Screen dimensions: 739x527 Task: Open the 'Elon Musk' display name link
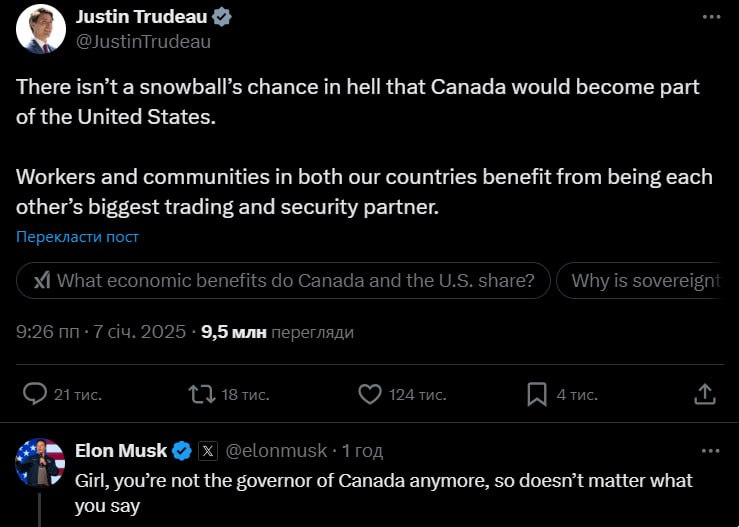coord(121,451)
